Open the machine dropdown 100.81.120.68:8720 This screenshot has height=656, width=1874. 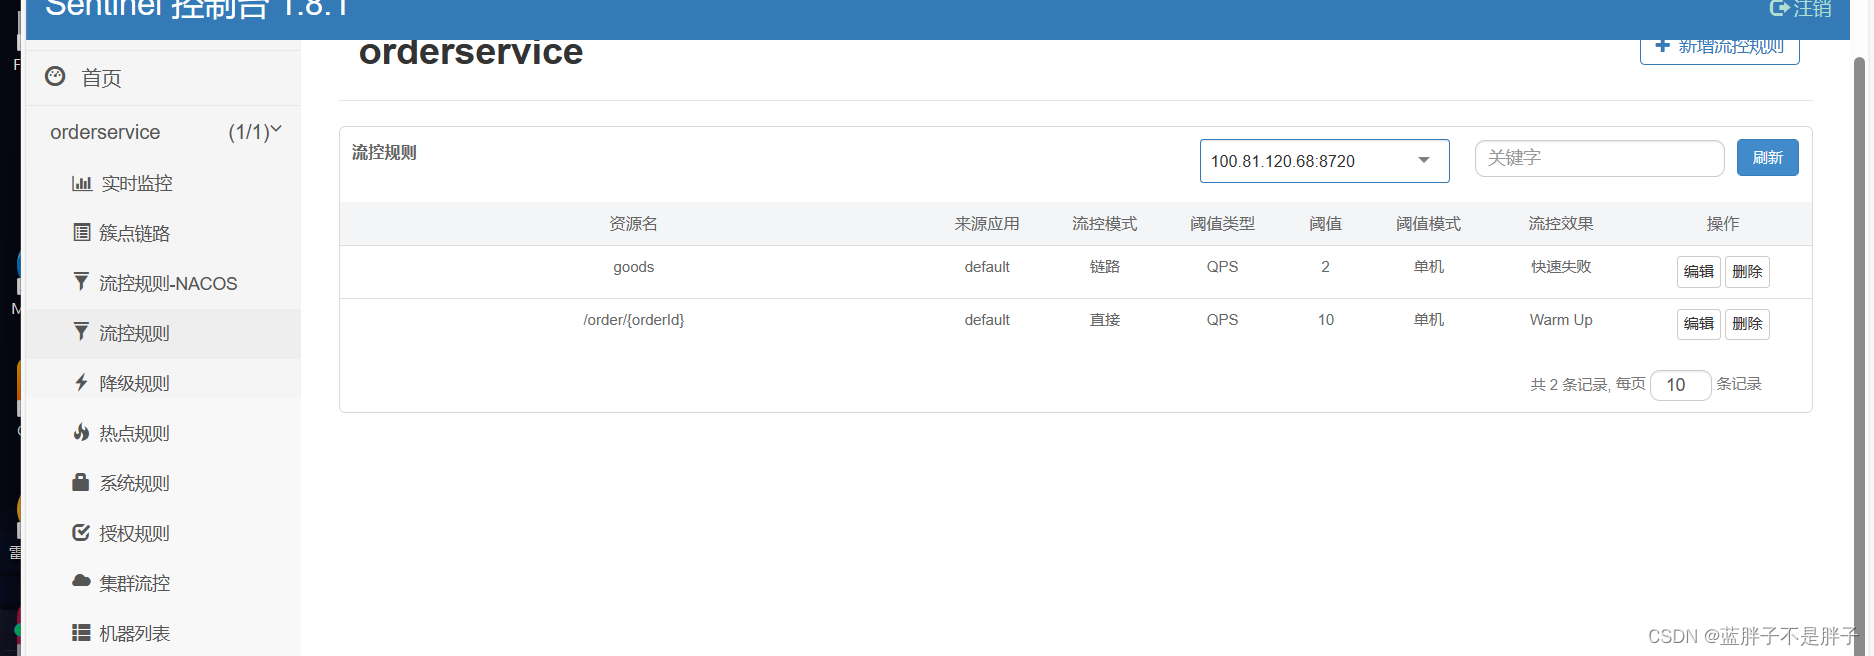(1324, 161)
